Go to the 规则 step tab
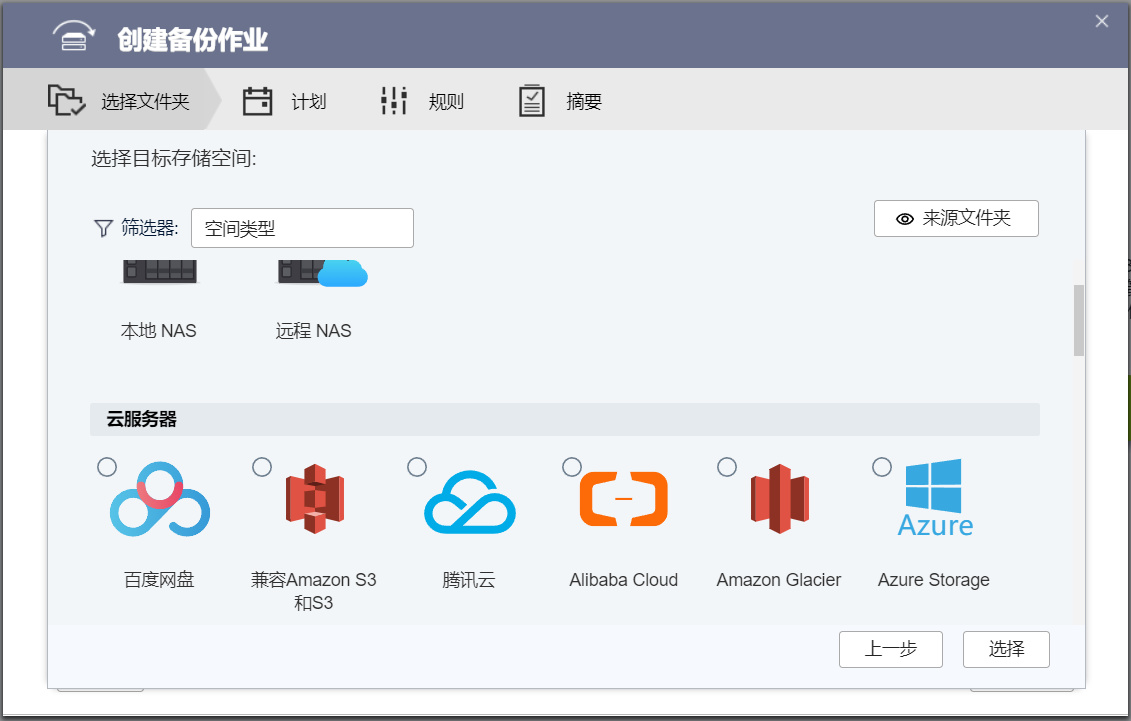 click(x=423, y=101)
